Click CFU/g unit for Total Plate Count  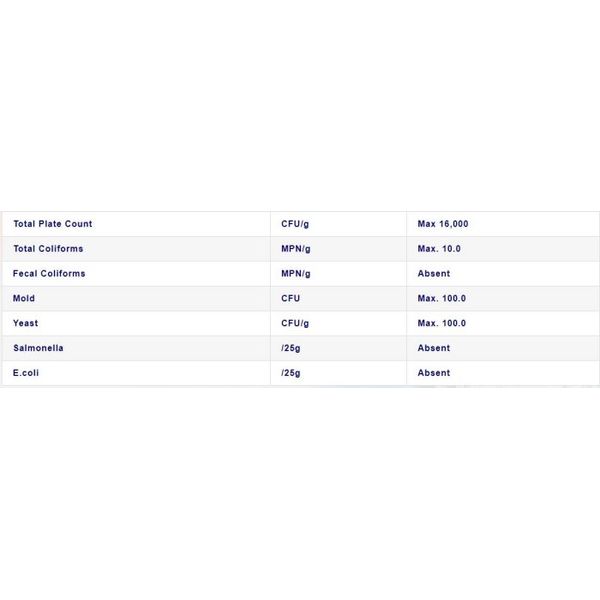pos(295,224)
